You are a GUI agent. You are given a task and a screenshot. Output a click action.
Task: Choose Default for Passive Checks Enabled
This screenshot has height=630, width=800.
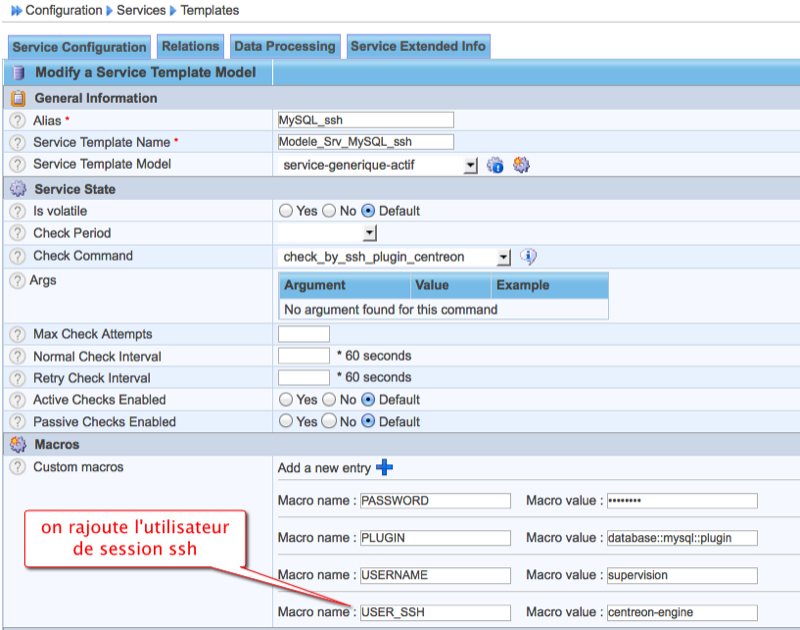tap(367, 422)
